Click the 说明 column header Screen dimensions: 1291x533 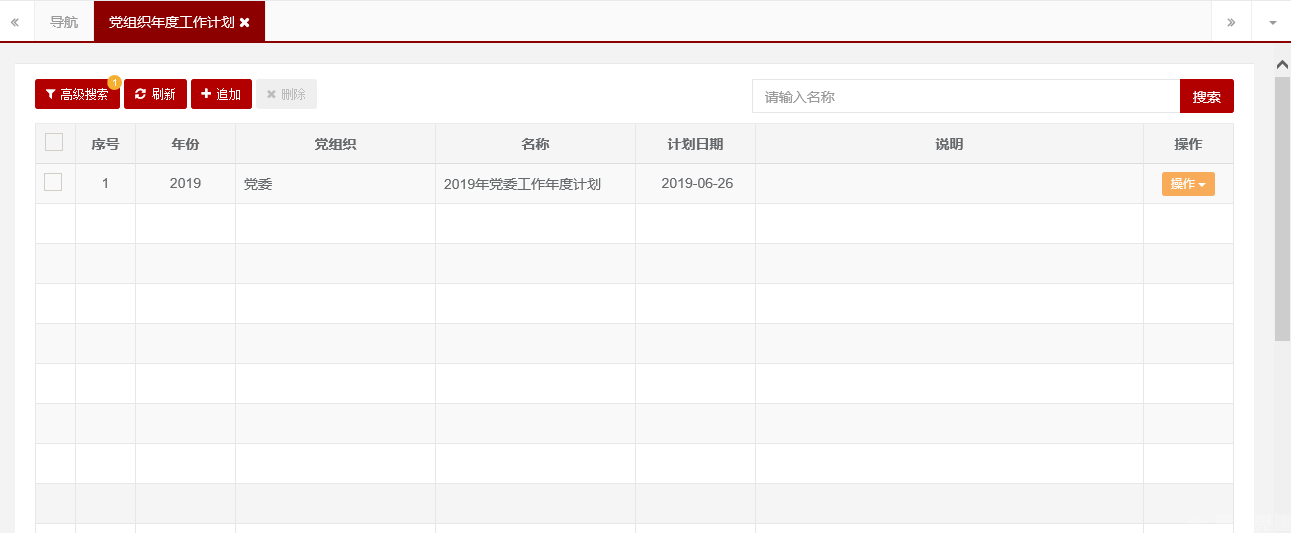949,144
